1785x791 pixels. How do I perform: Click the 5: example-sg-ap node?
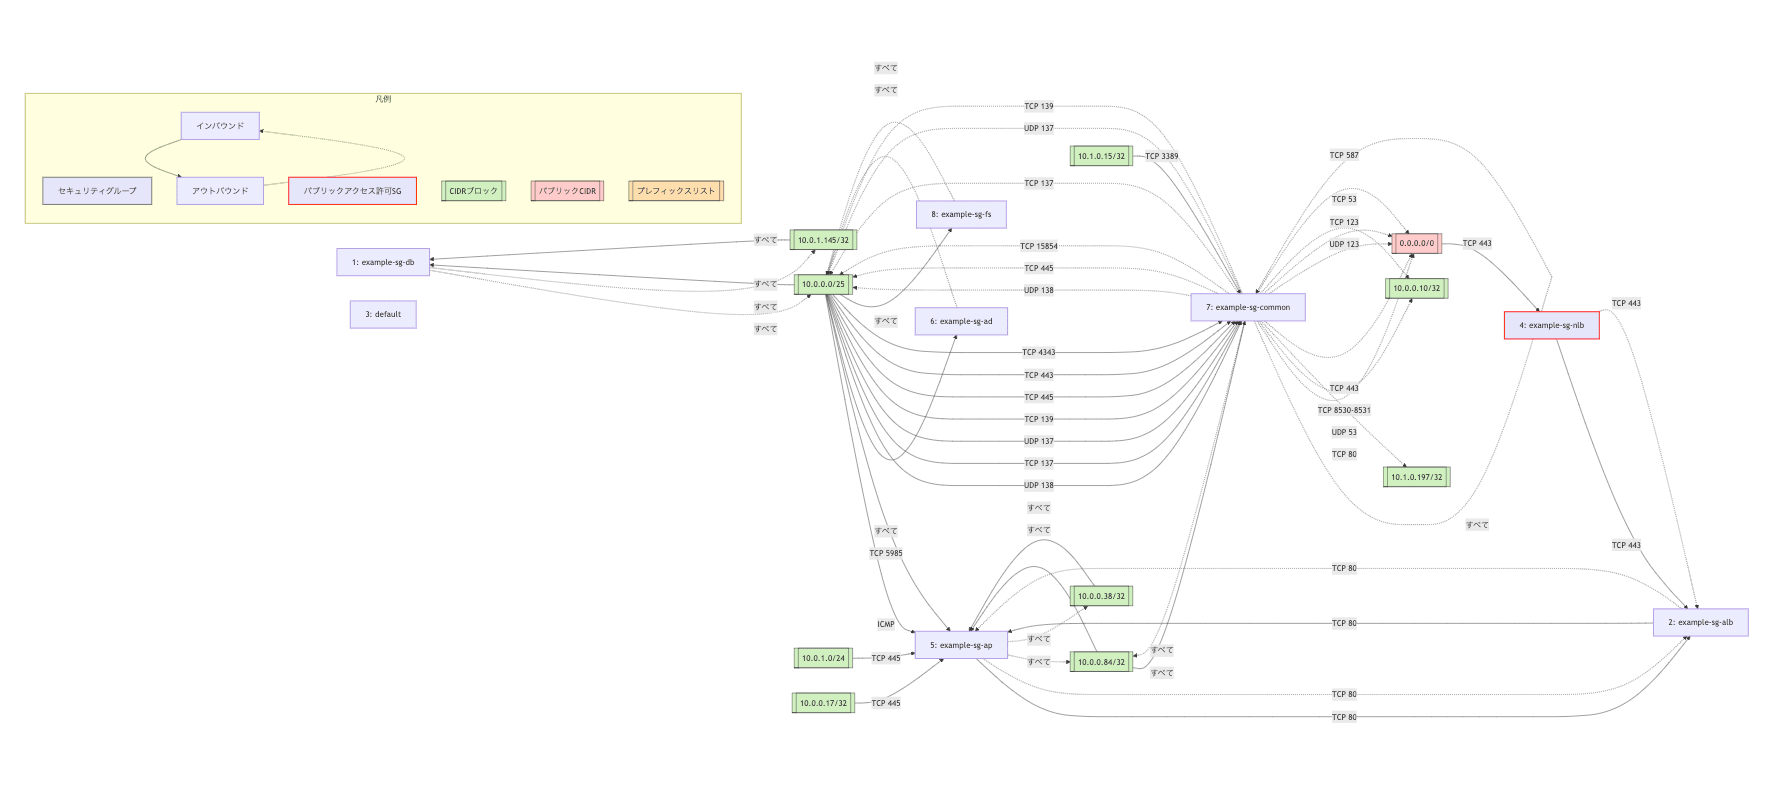click(961, 645)
